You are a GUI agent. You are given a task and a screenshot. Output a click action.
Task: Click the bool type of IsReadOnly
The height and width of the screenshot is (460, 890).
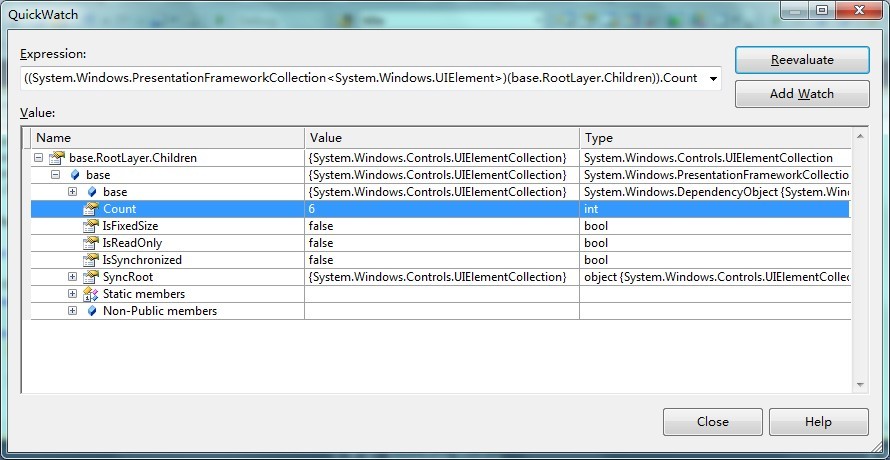click(715, 243)
